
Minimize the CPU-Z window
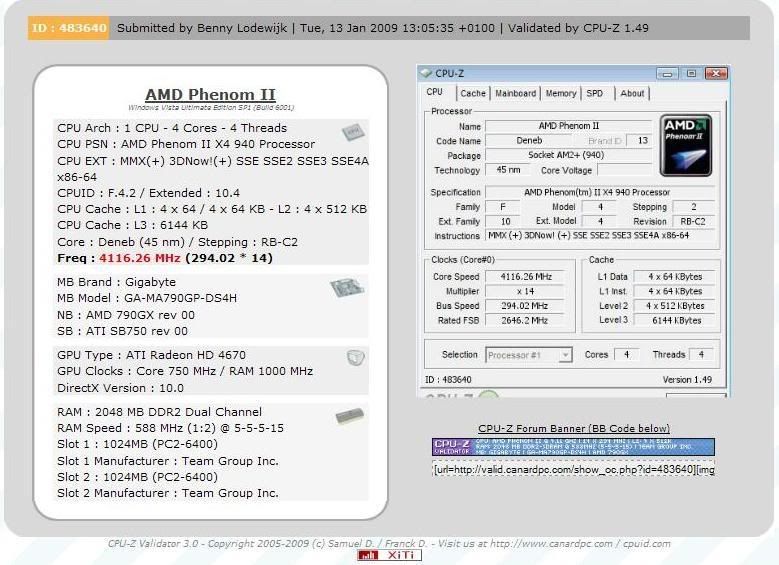(x=667, y=74)
